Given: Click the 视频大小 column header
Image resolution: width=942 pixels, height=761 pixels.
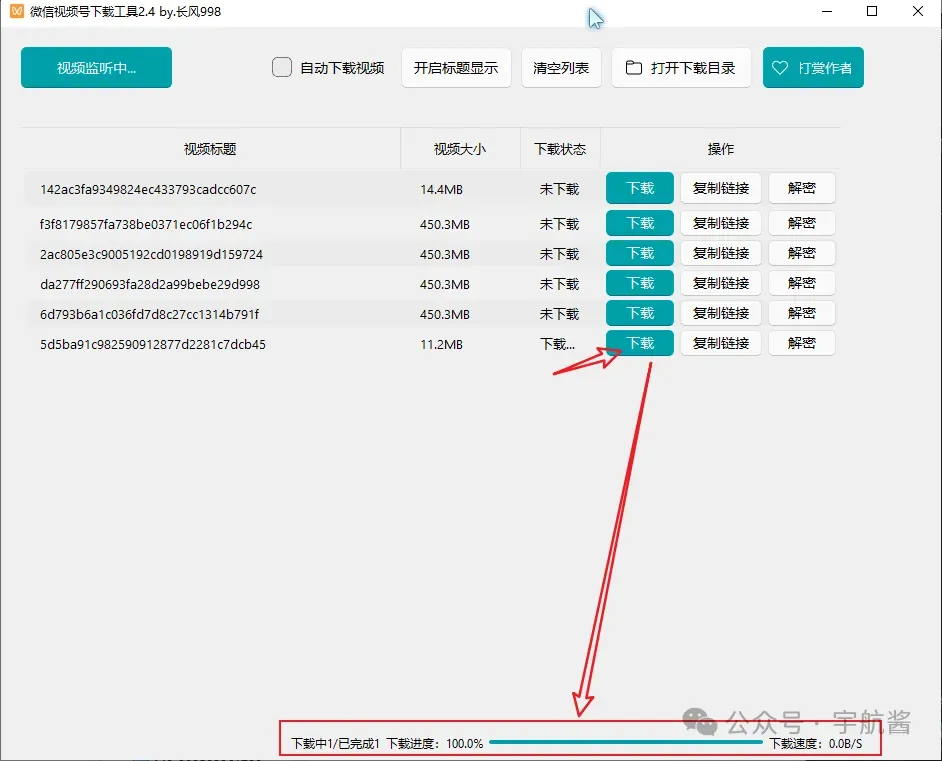Looking at the screenshot, I should [x=460, y=149].
